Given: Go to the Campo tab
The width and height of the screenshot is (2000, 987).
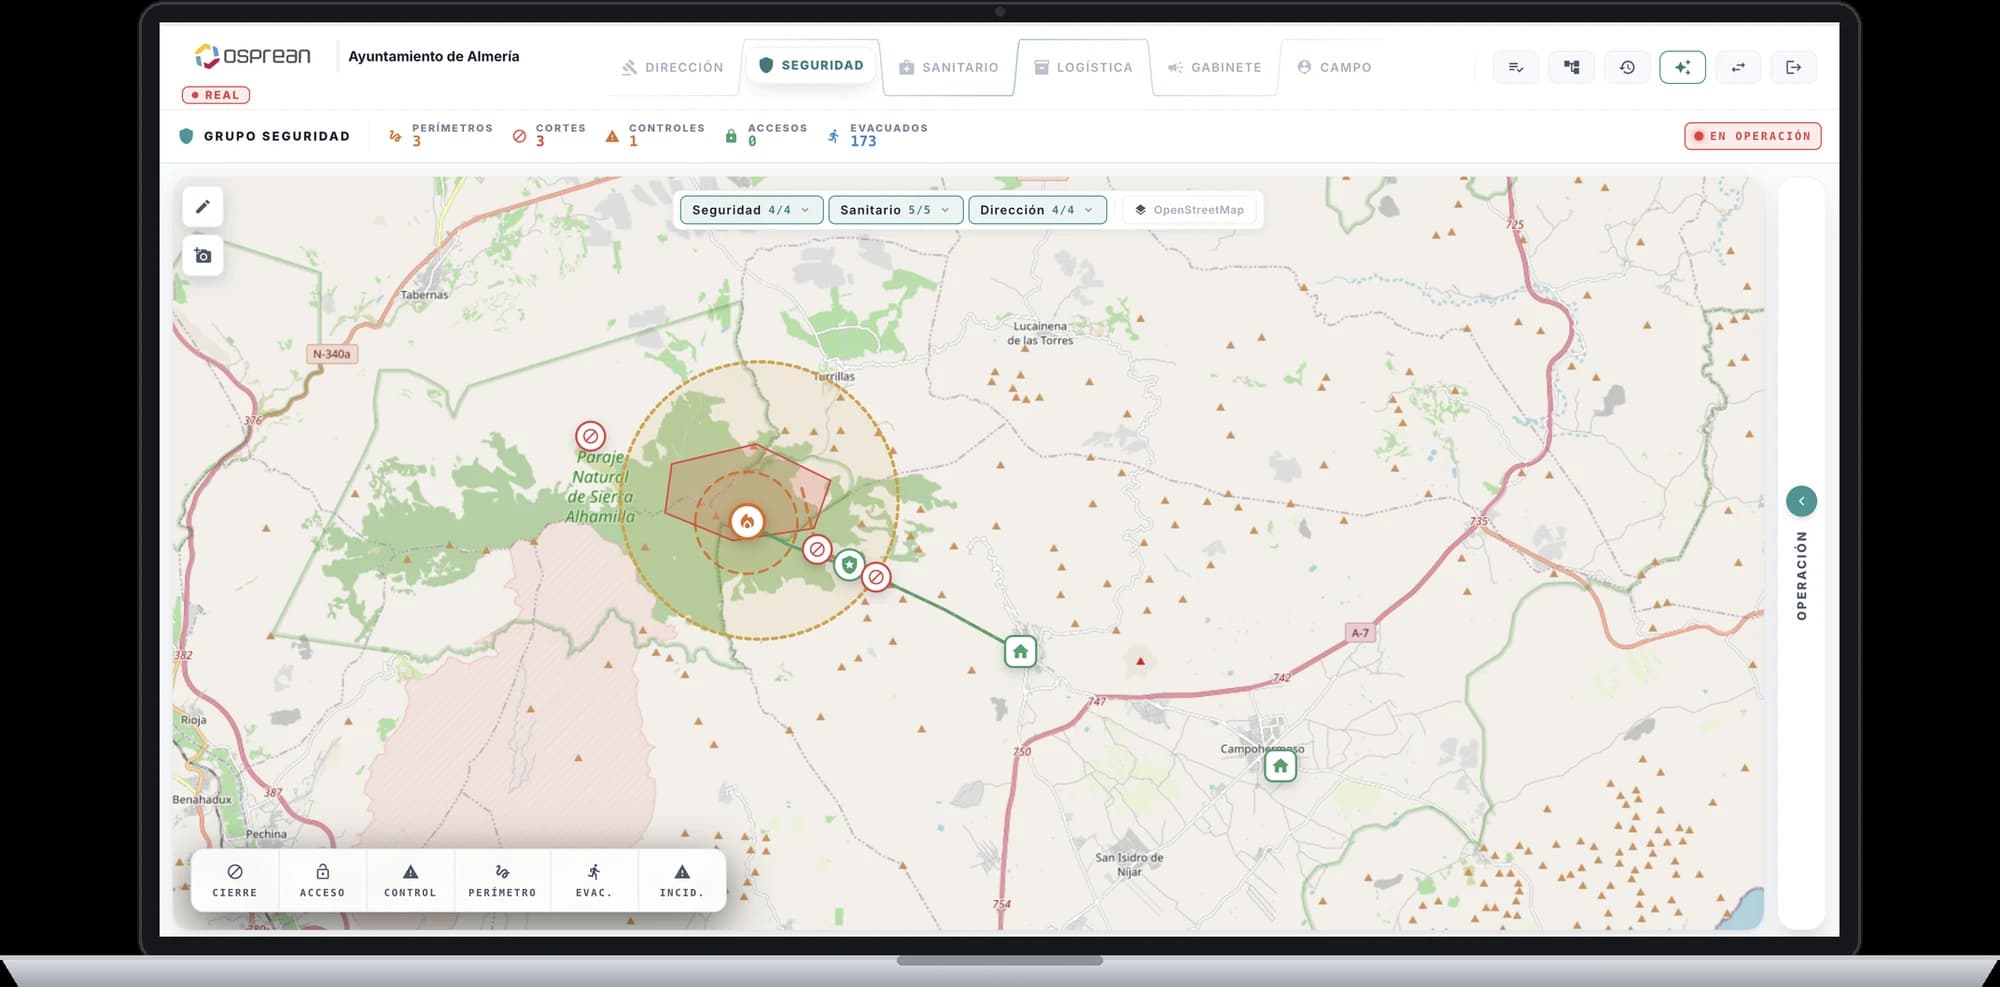Looking at the screenshot, I should point(1334,67).
